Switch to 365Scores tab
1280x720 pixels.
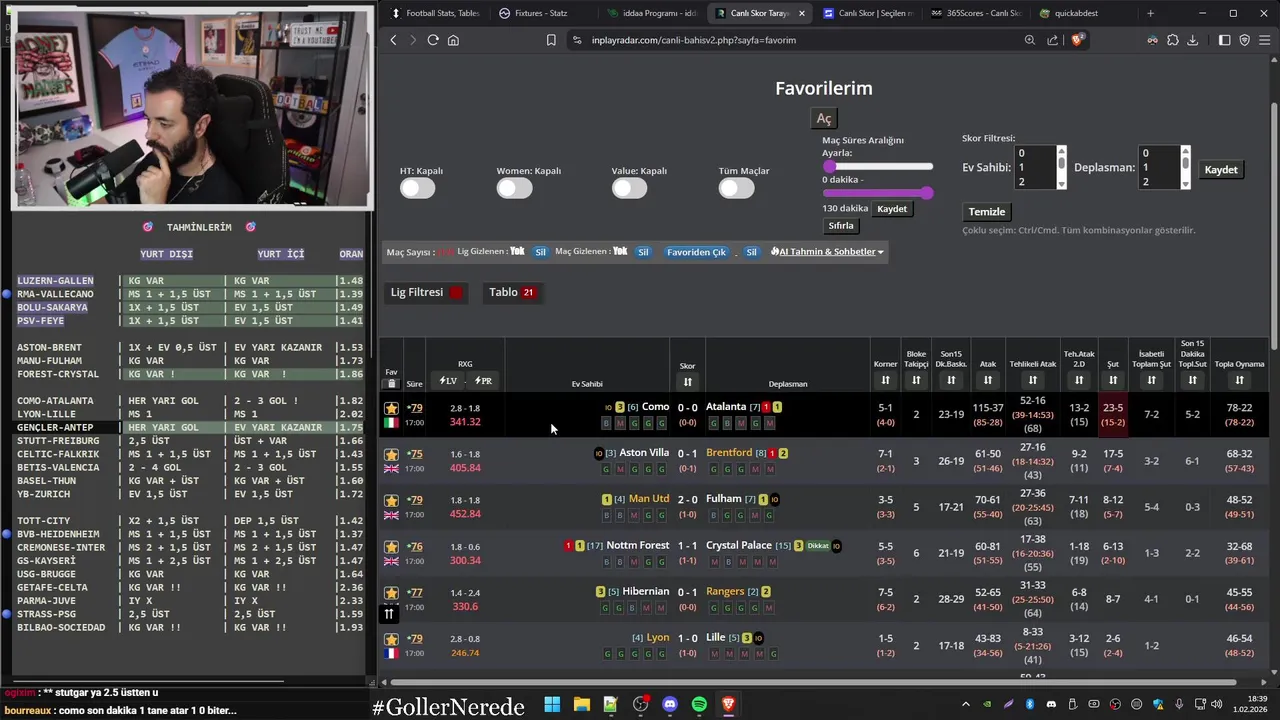pyautogui.click(x=975, y=13)
